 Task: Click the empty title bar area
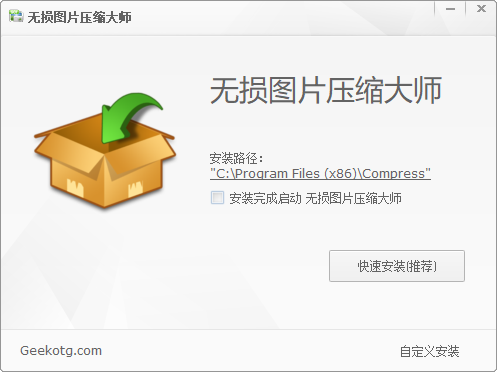pyautogui.click(x=283, y=17)
